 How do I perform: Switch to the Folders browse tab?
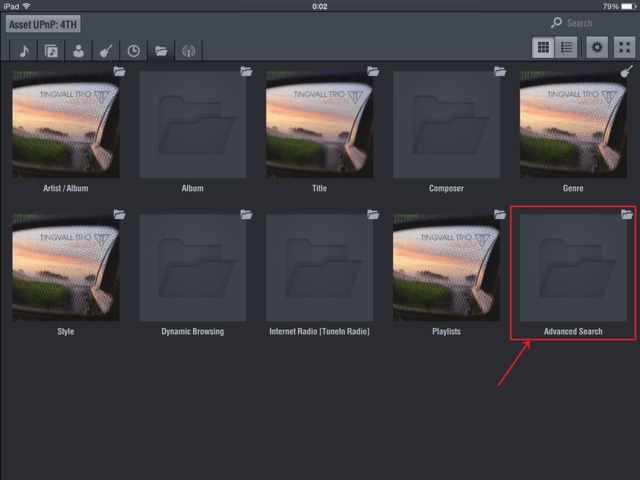160,51
